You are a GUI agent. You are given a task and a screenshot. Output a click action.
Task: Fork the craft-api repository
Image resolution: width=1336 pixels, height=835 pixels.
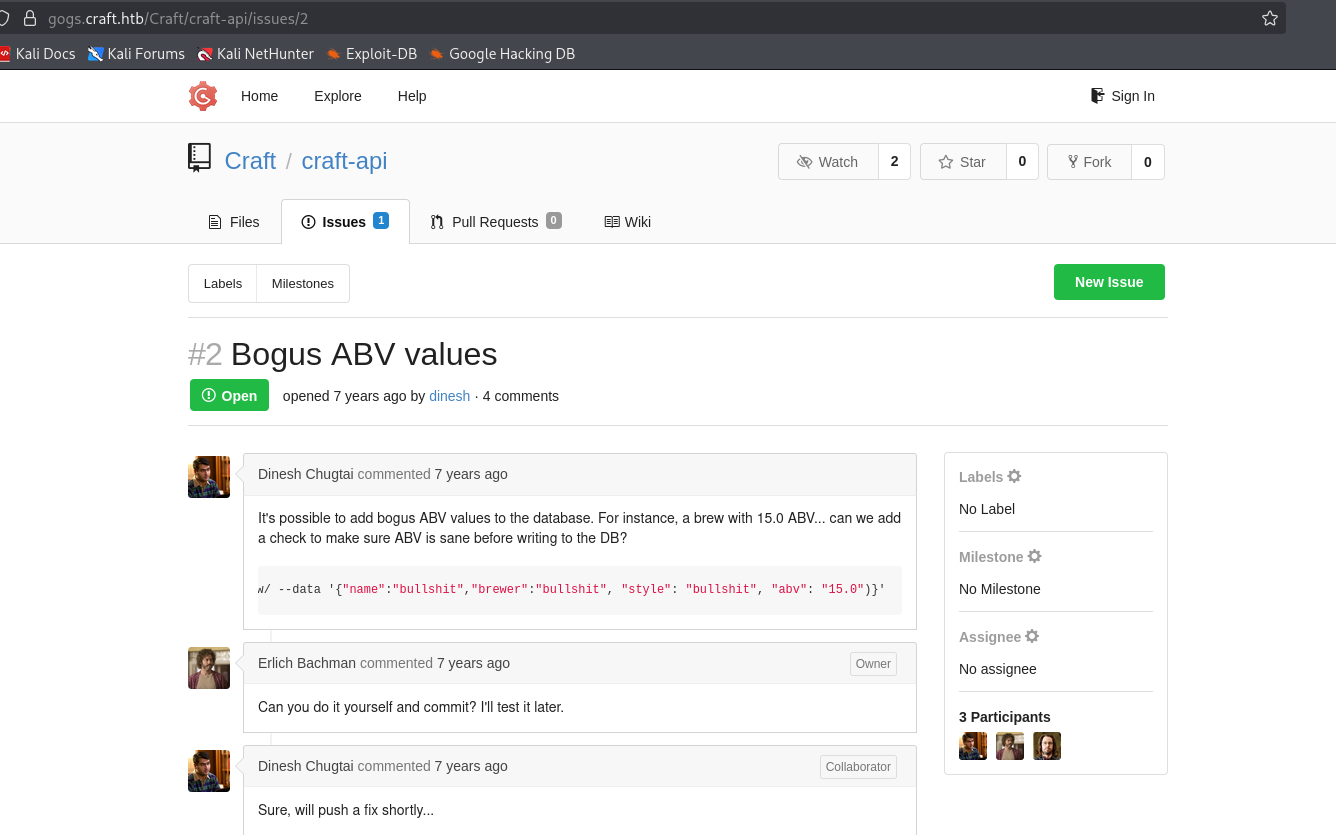pos(1089,162)
